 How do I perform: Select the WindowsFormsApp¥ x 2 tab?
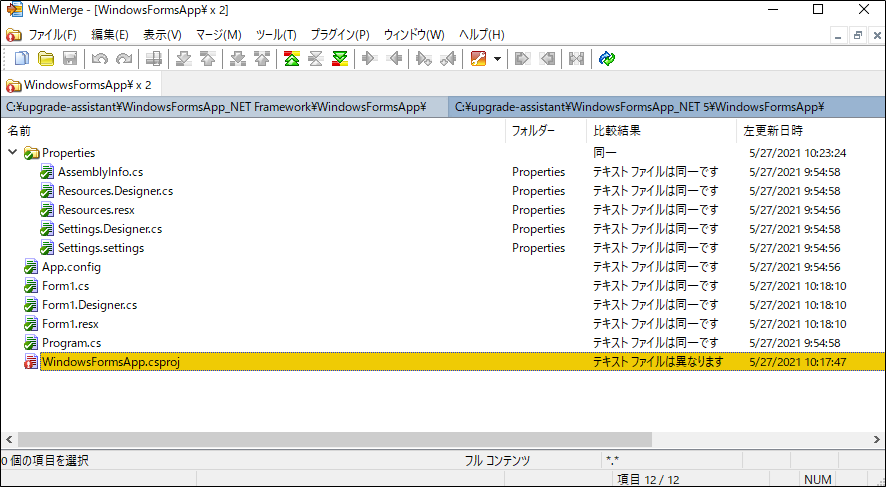point(80,85)
